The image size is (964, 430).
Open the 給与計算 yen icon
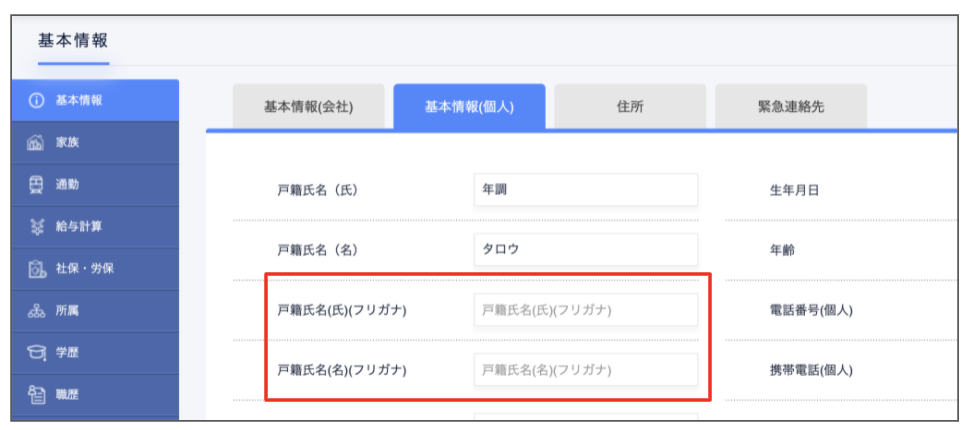pyautogui.click(x=37, y=227)
